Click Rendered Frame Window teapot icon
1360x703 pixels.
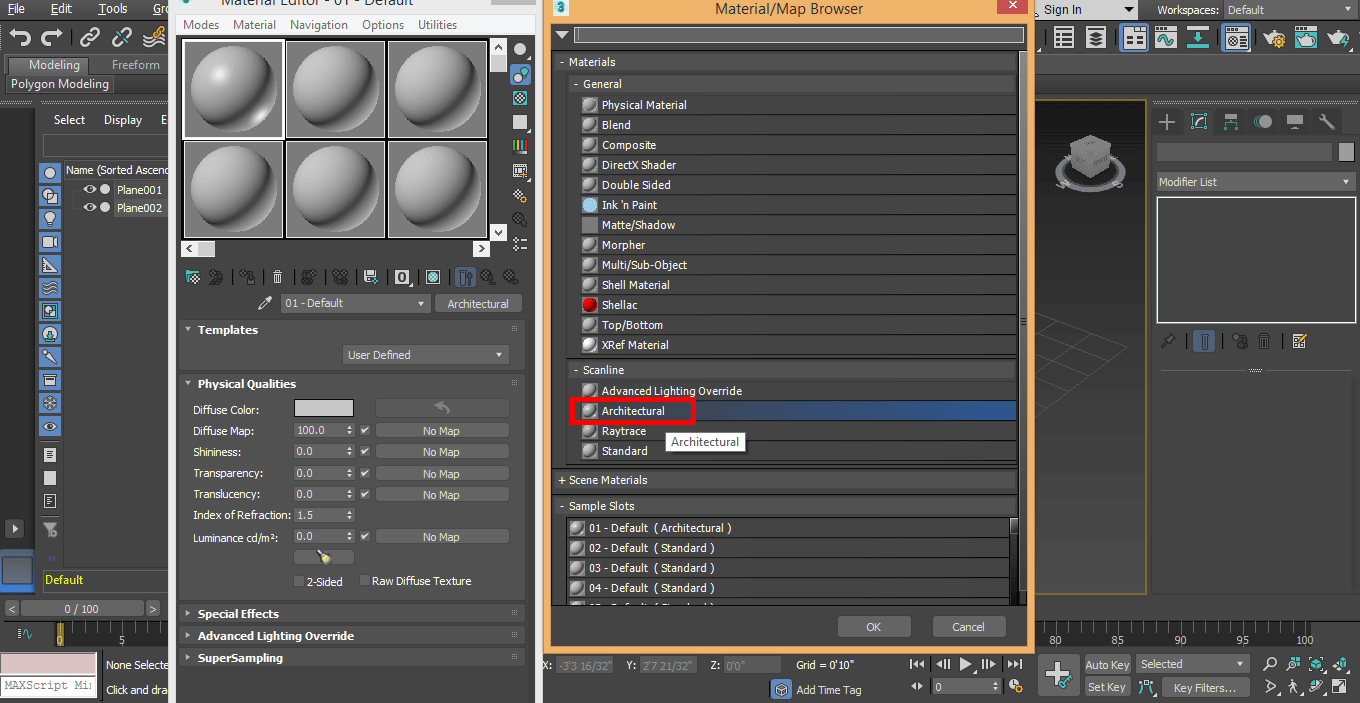[1306, 38]
